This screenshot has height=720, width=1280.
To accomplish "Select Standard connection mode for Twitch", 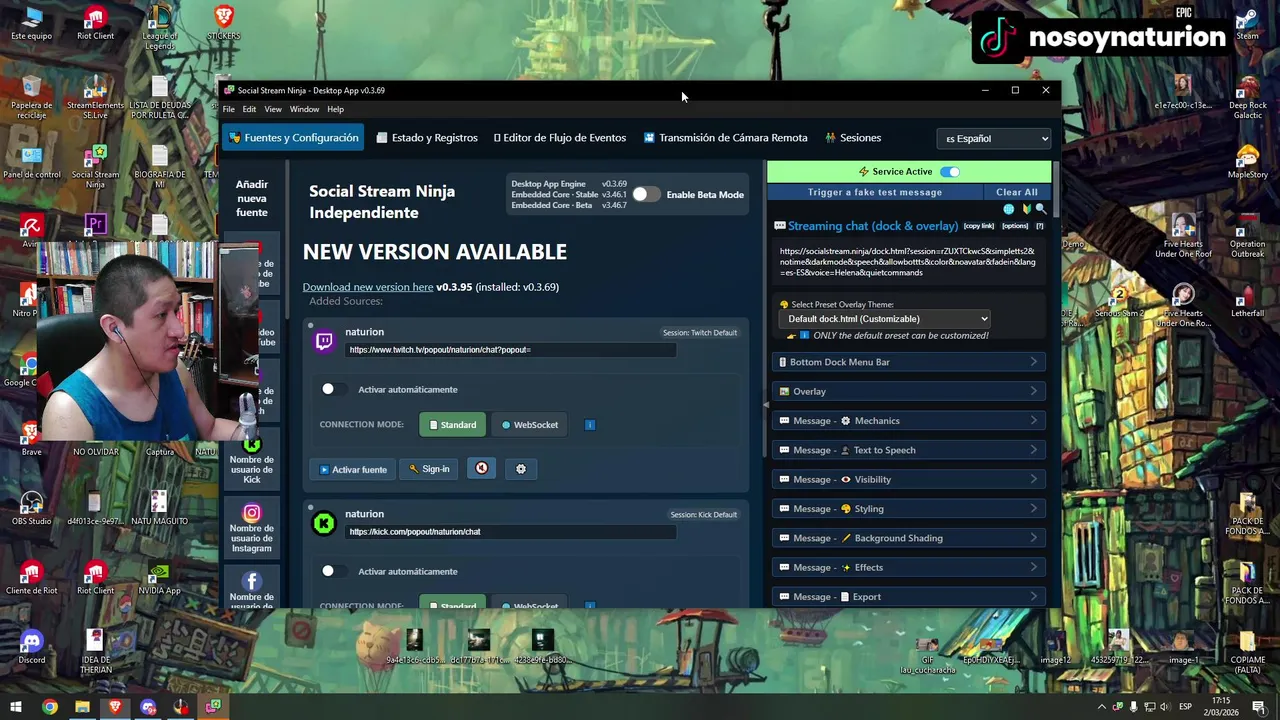I will [452, 425].
